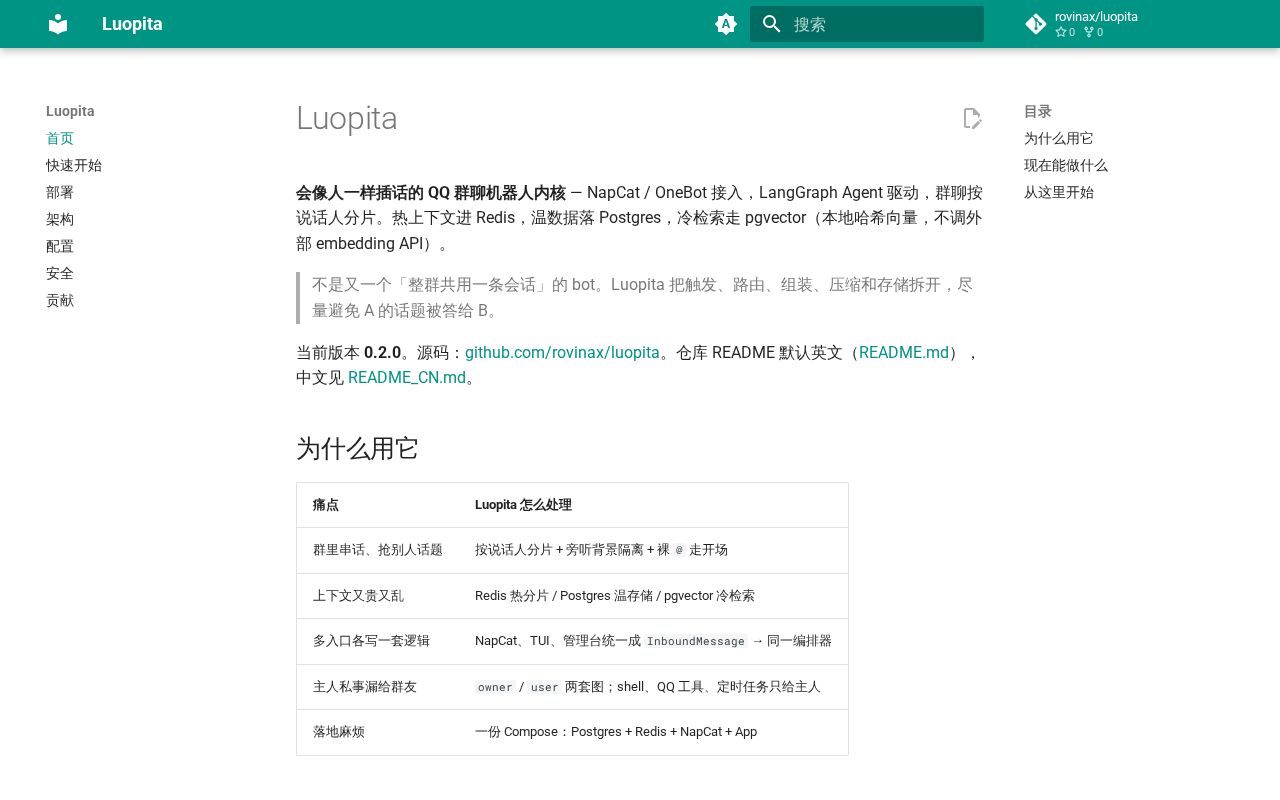Open the 快速开始 page
The image size is (1280, 800).
74,166
